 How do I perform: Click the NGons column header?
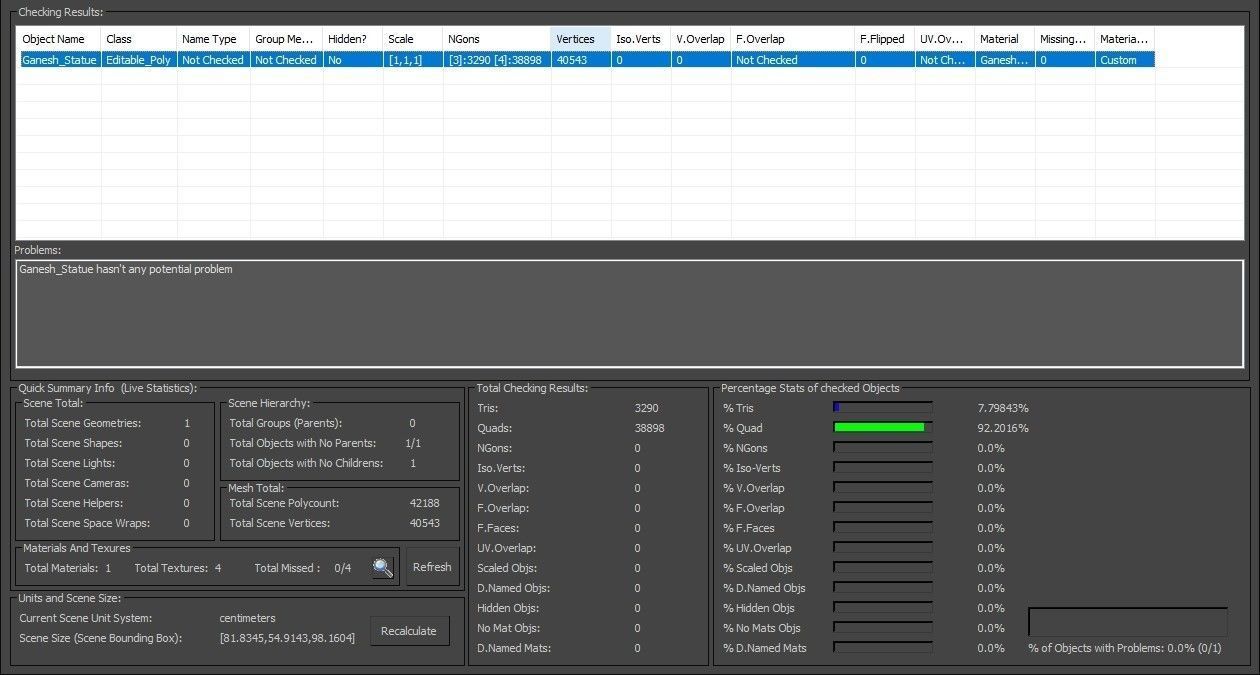coord(496,39)
